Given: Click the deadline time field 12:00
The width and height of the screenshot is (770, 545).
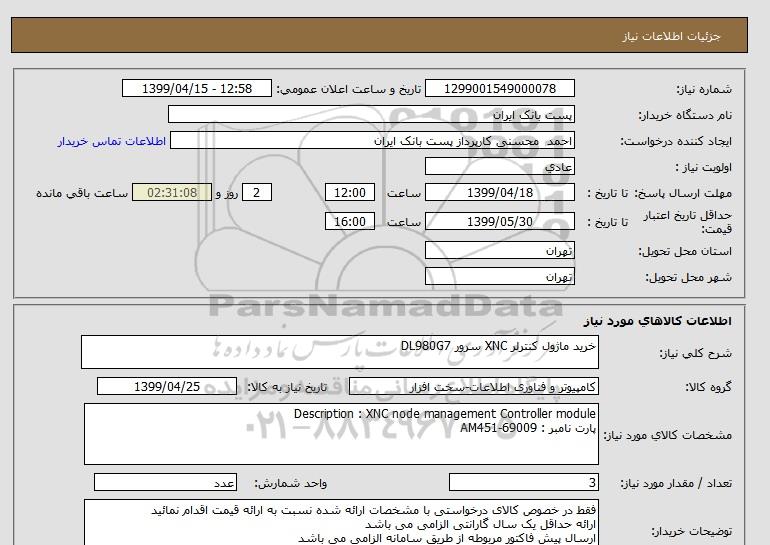Looking at the screenshot, I should 350,192.
